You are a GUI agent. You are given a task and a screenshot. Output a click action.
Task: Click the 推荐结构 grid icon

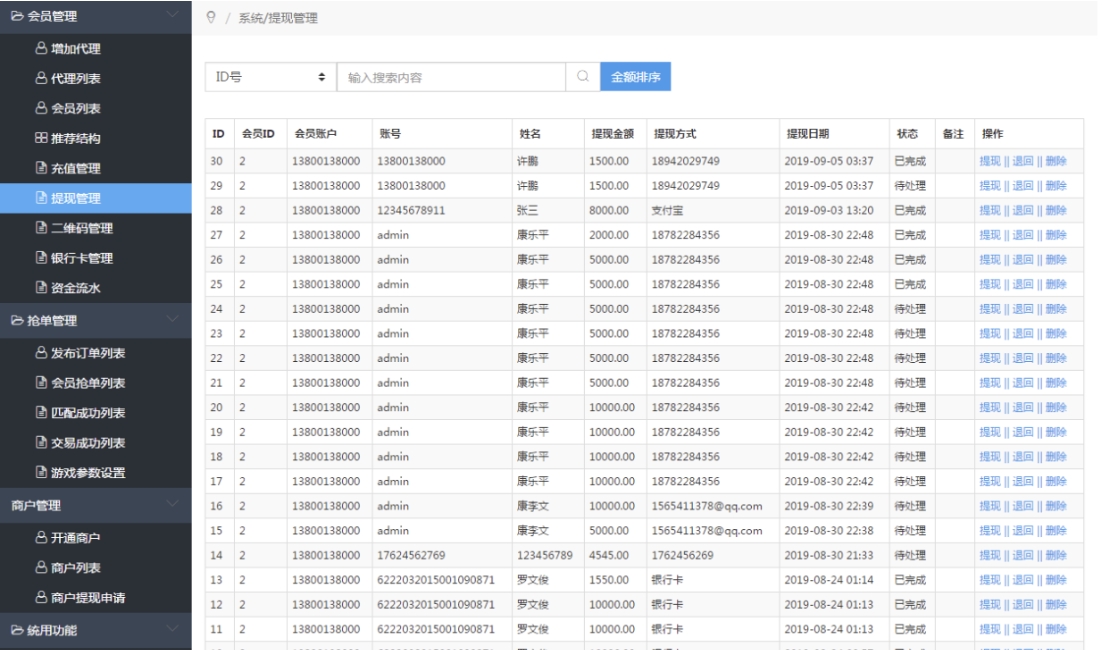tap(41, 138)
